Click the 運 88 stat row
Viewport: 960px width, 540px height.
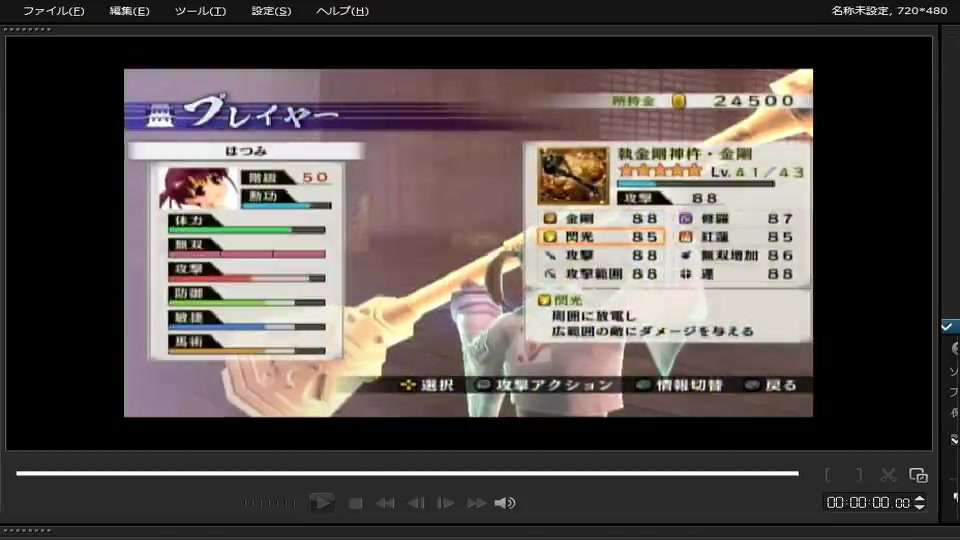(737, 274)
